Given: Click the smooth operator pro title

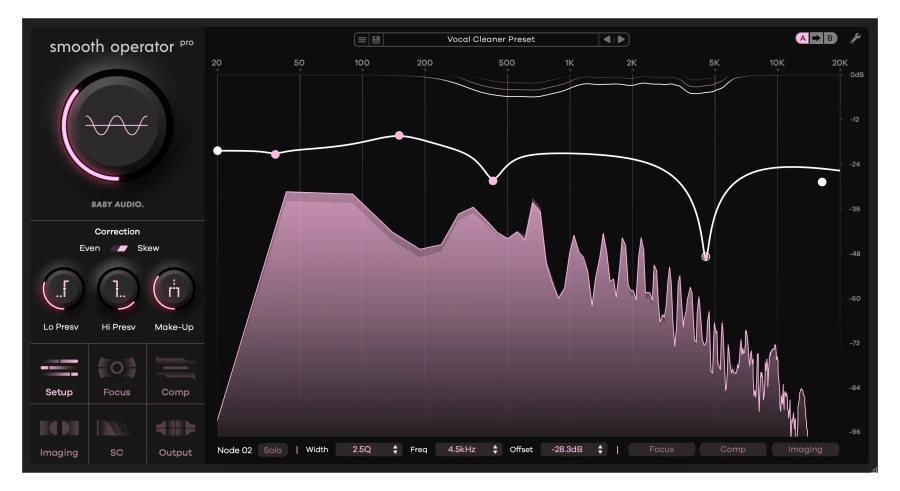Looking at the screenshot, I should click(x=121, y=47).
